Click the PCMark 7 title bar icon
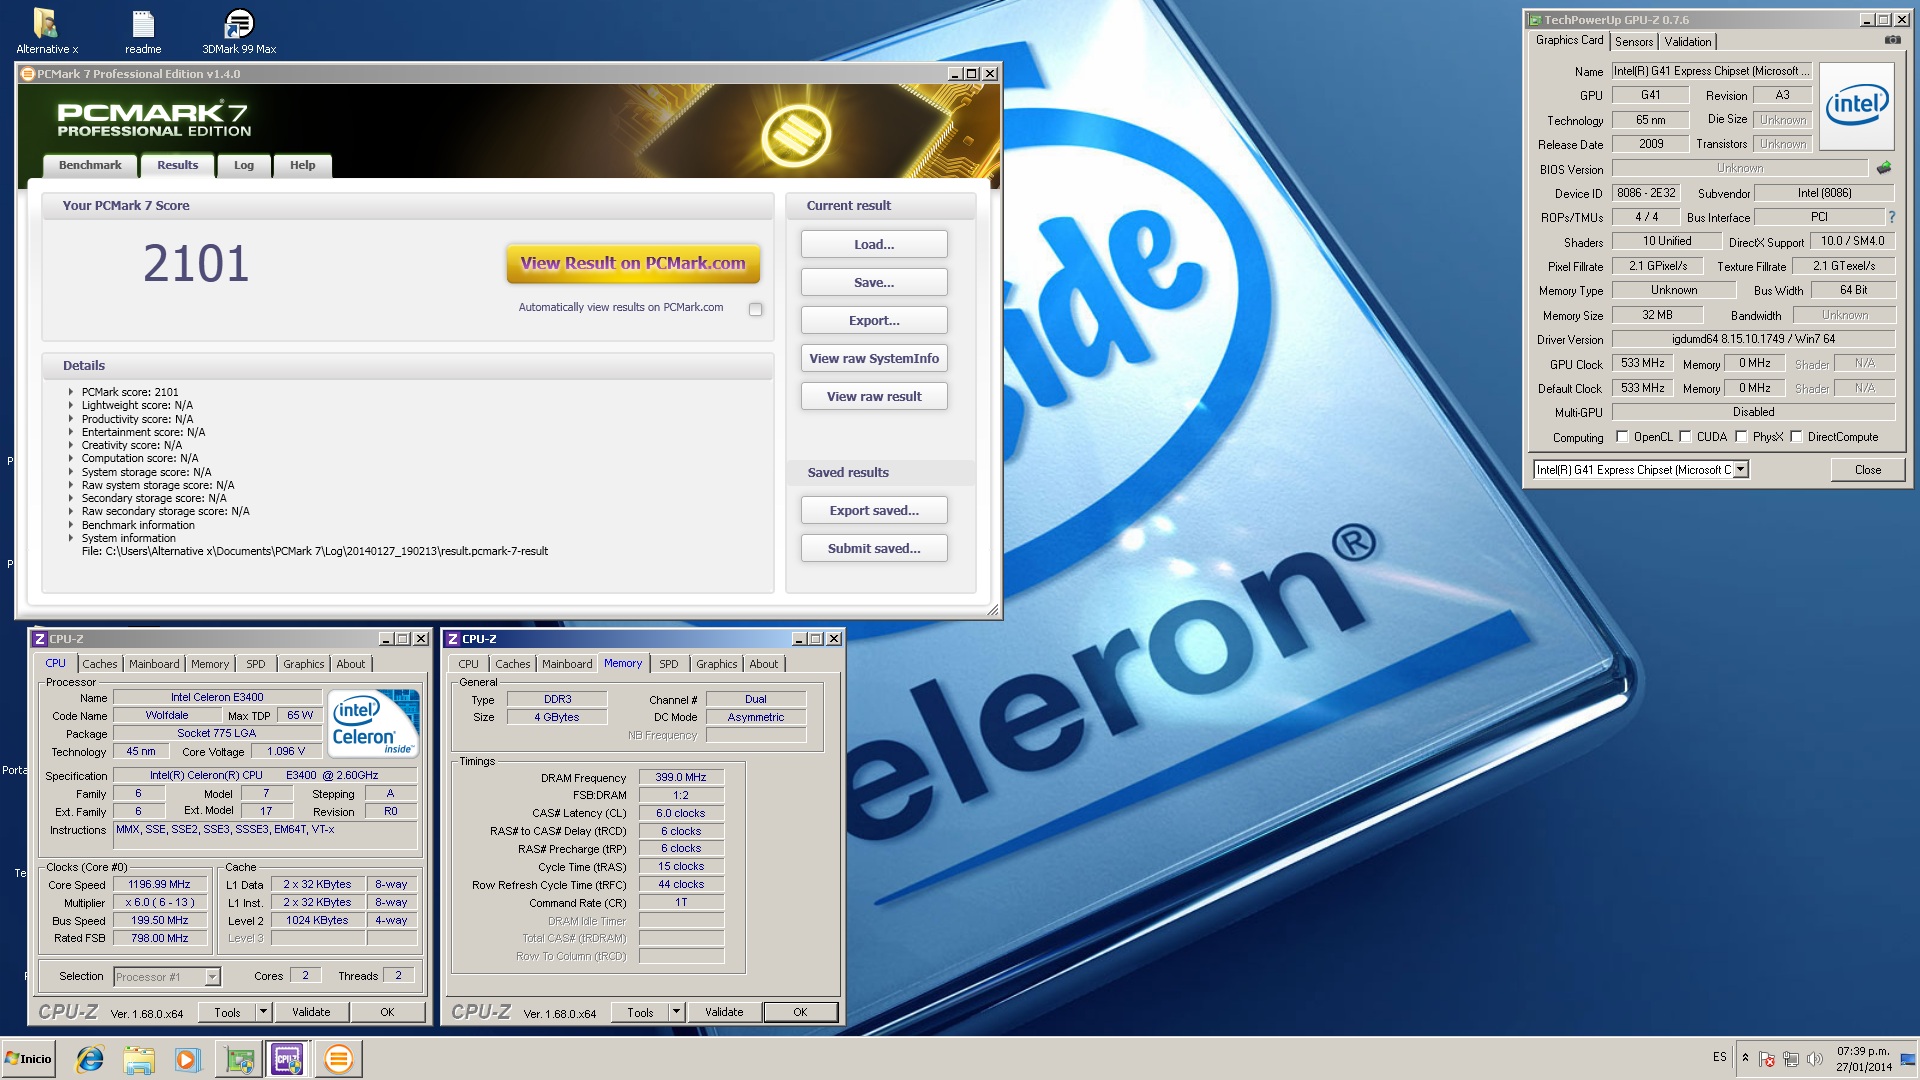Screen dimensions: 1920x1080 point(27,74)
